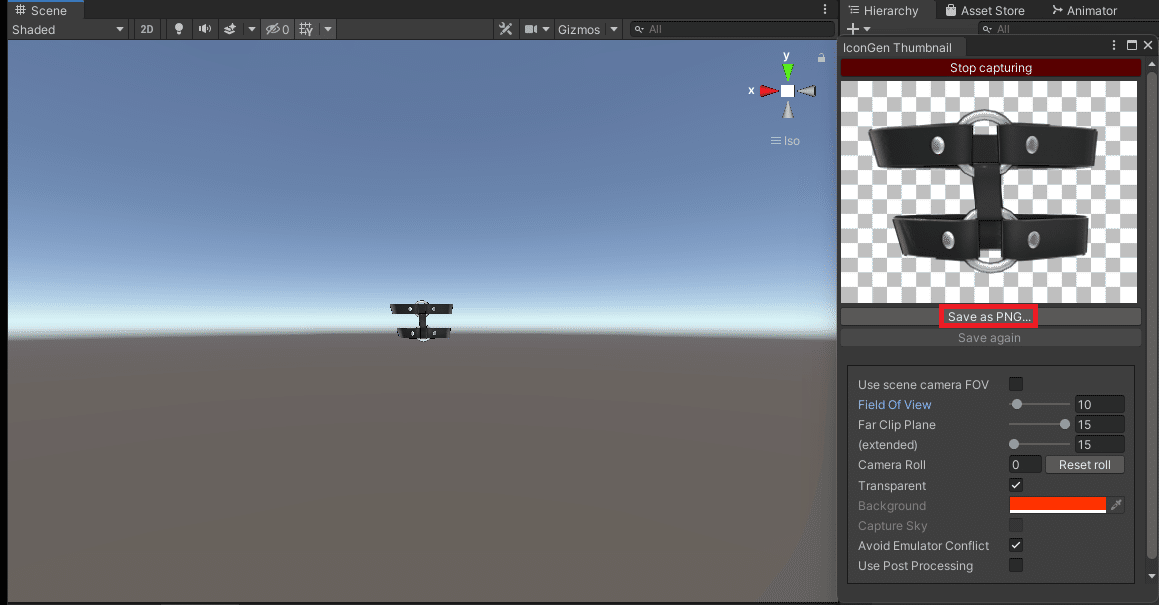The width and height of the screenshot is (1159, 605).
Task: Adjust the Far Clip Plane slider
Action: 1039,424
